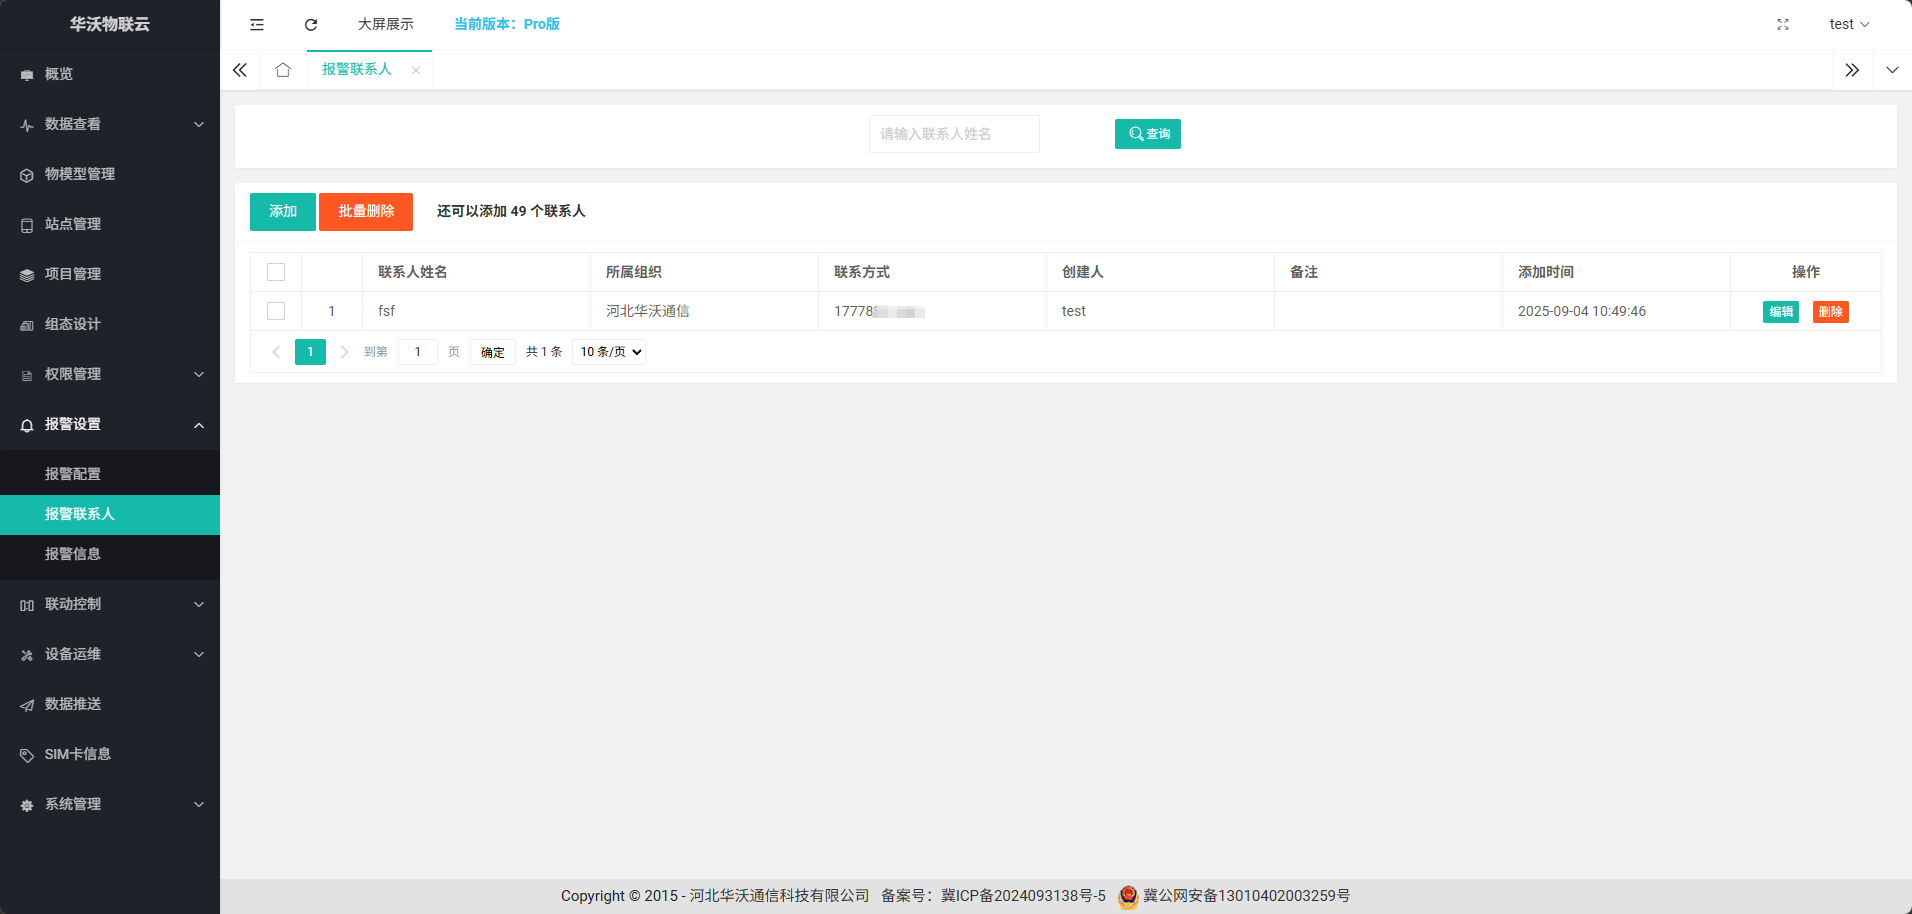
Task: Click the refresh icon in top bar
Action: (x=311, y=24)
